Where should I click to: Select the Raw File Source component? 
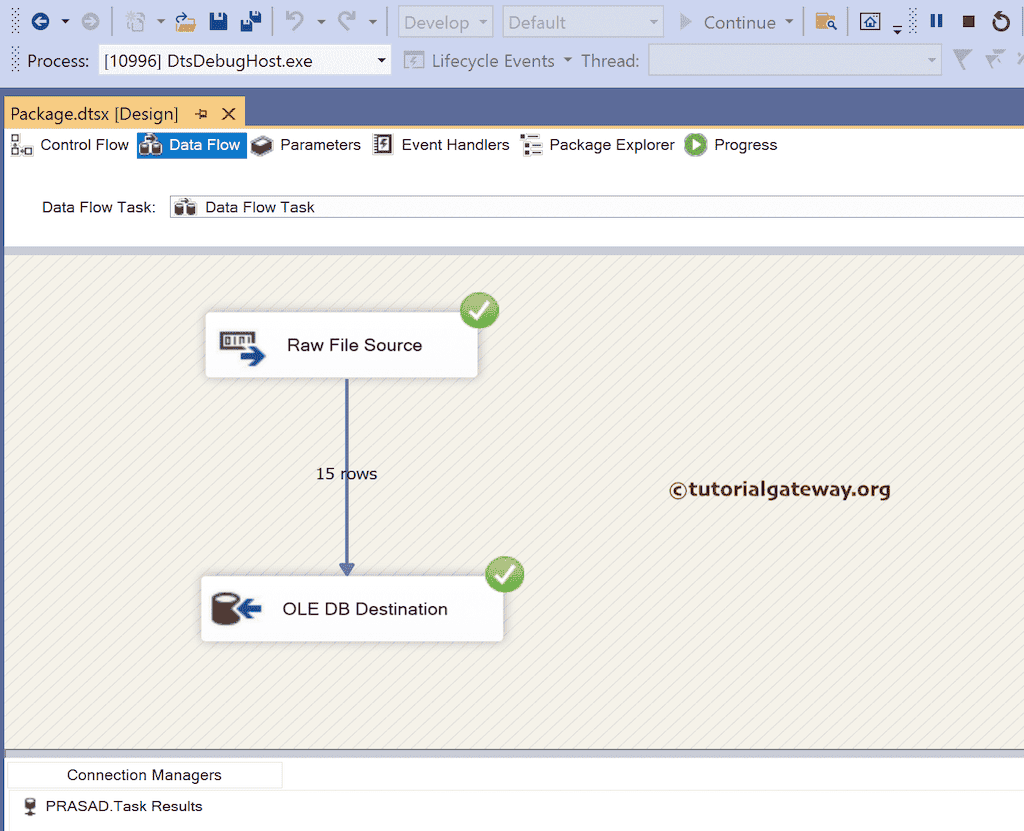[x=340, y=345]
